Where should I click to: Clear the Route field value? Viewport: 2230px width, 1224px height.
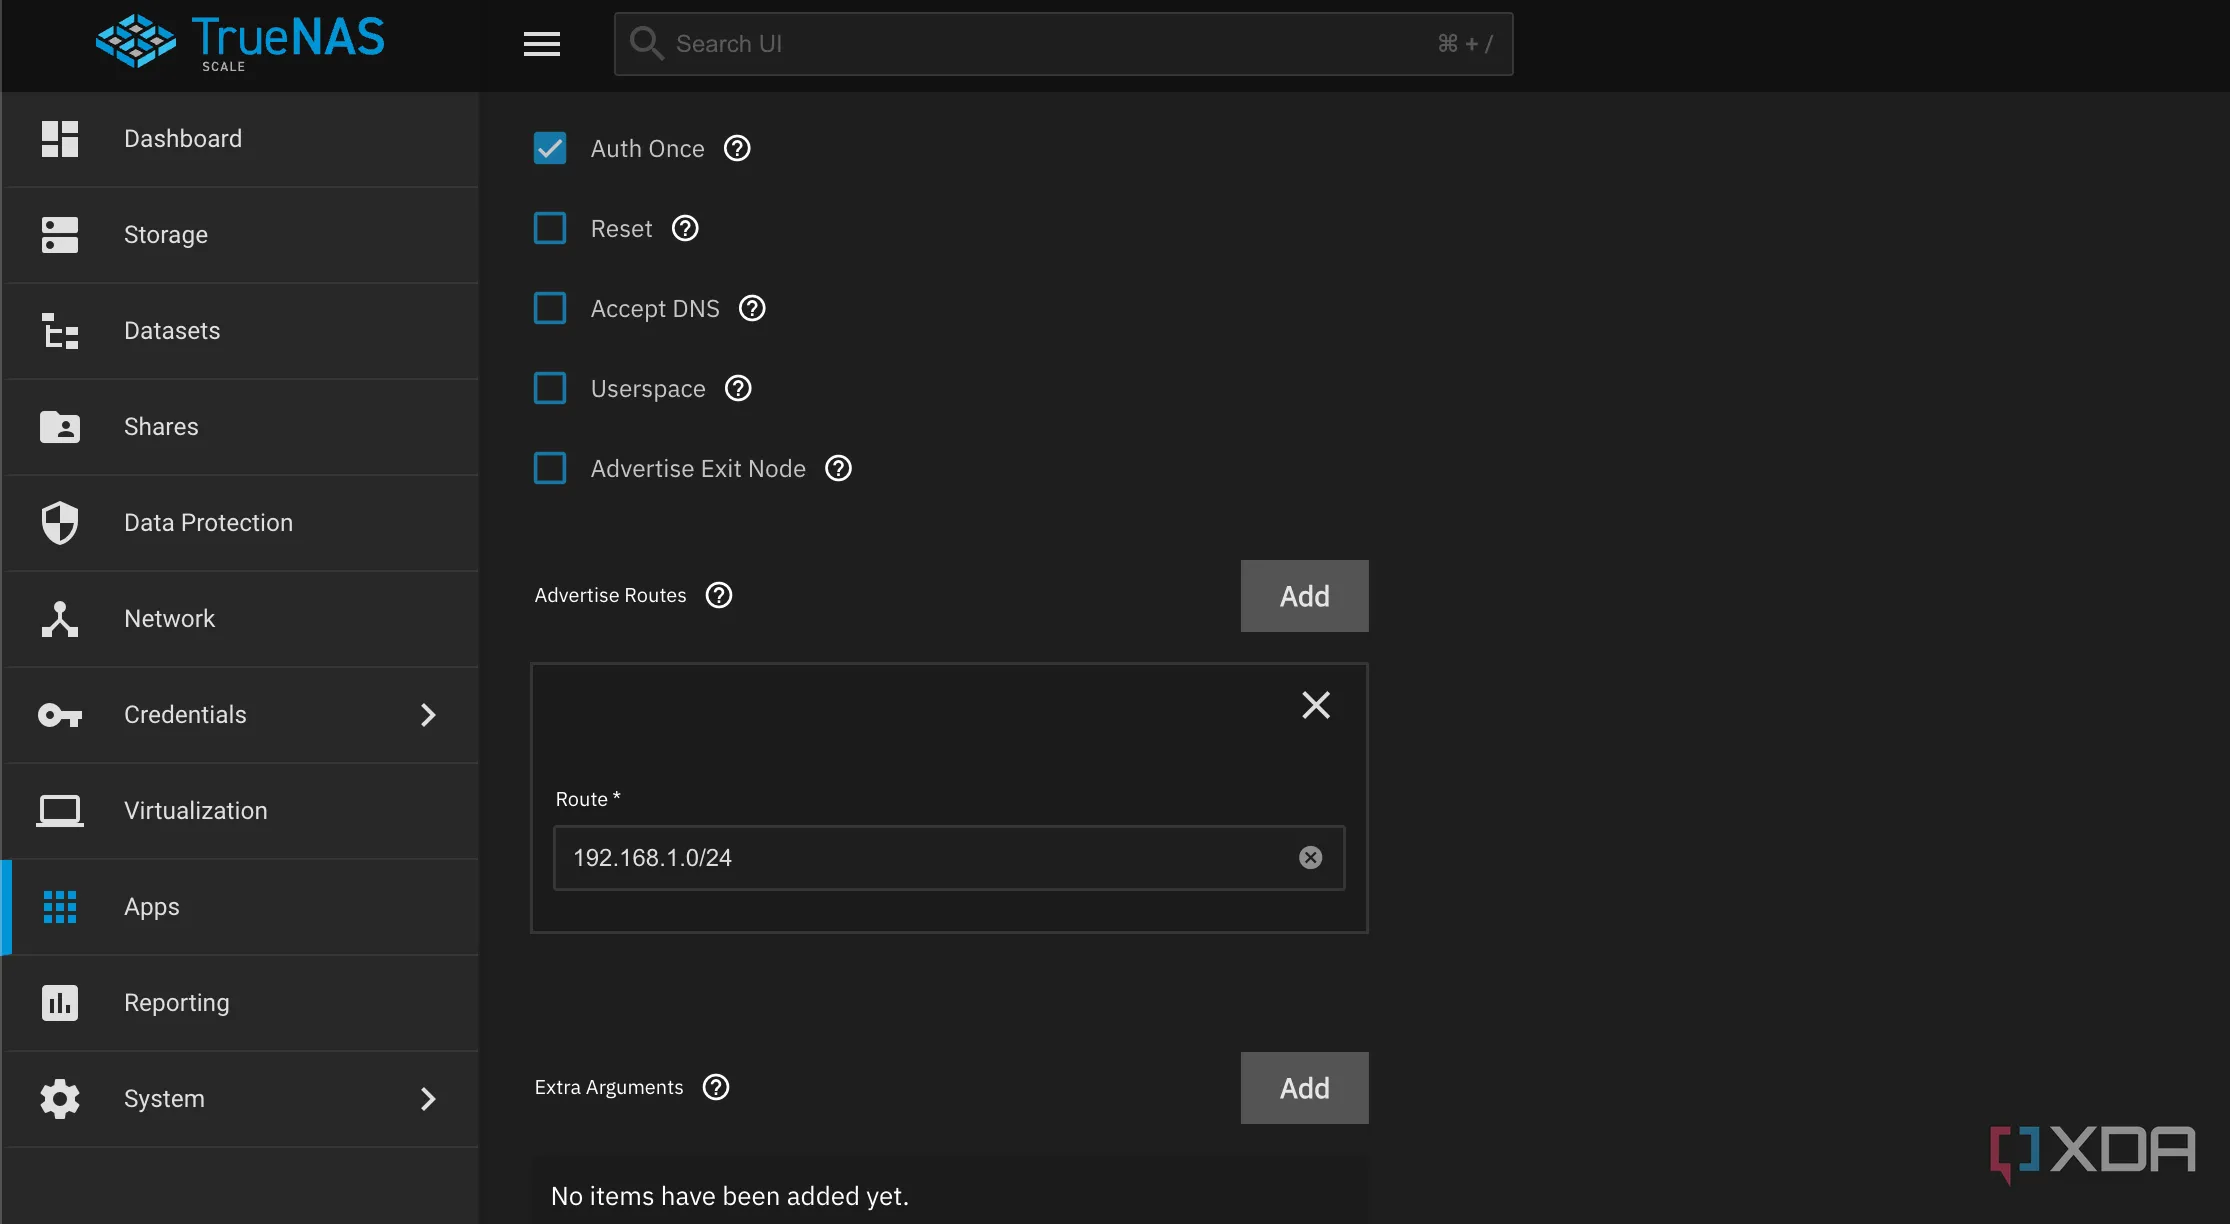pyautogui.click(x=1310, y=857)
